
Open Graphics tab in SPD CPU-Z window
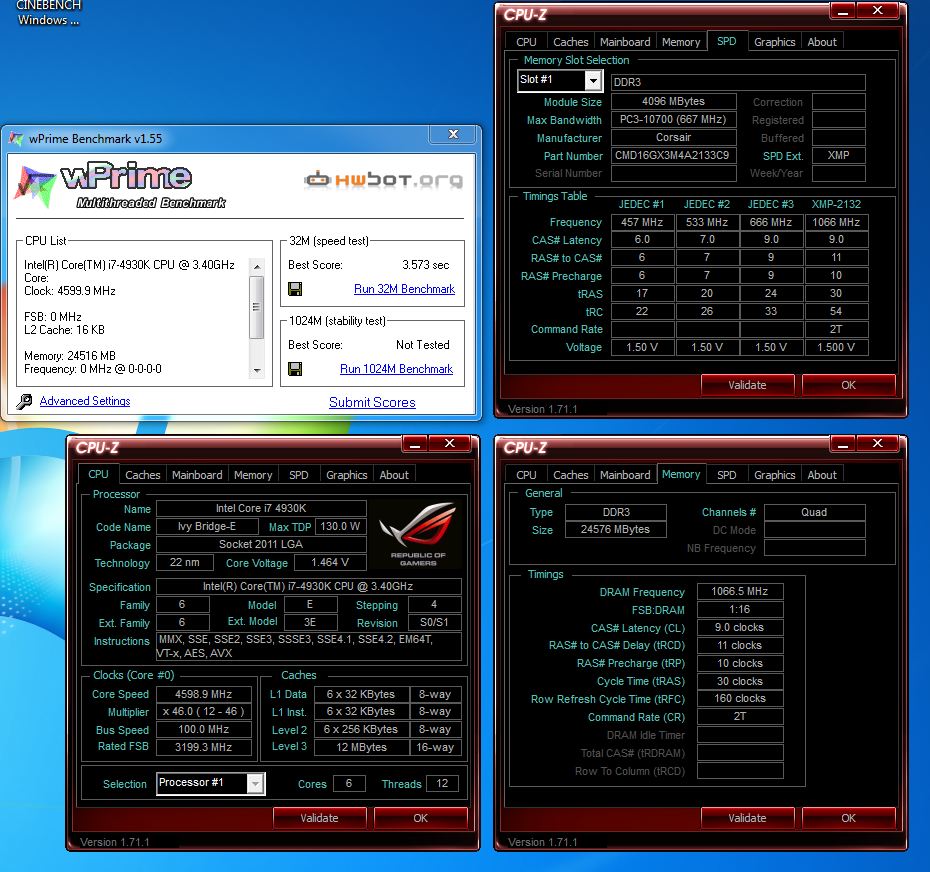(775, 42)
